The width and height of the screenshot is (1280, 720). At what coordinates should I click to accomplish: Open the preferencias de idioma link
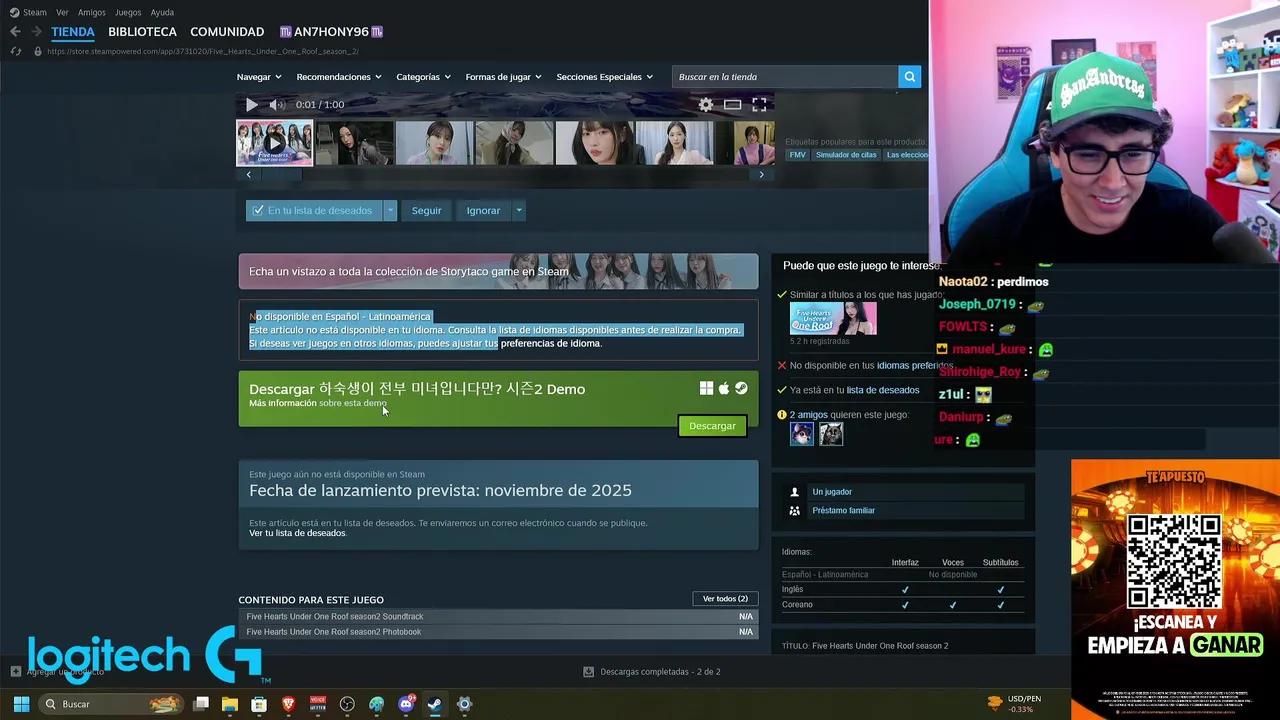[x=550, y=343]
